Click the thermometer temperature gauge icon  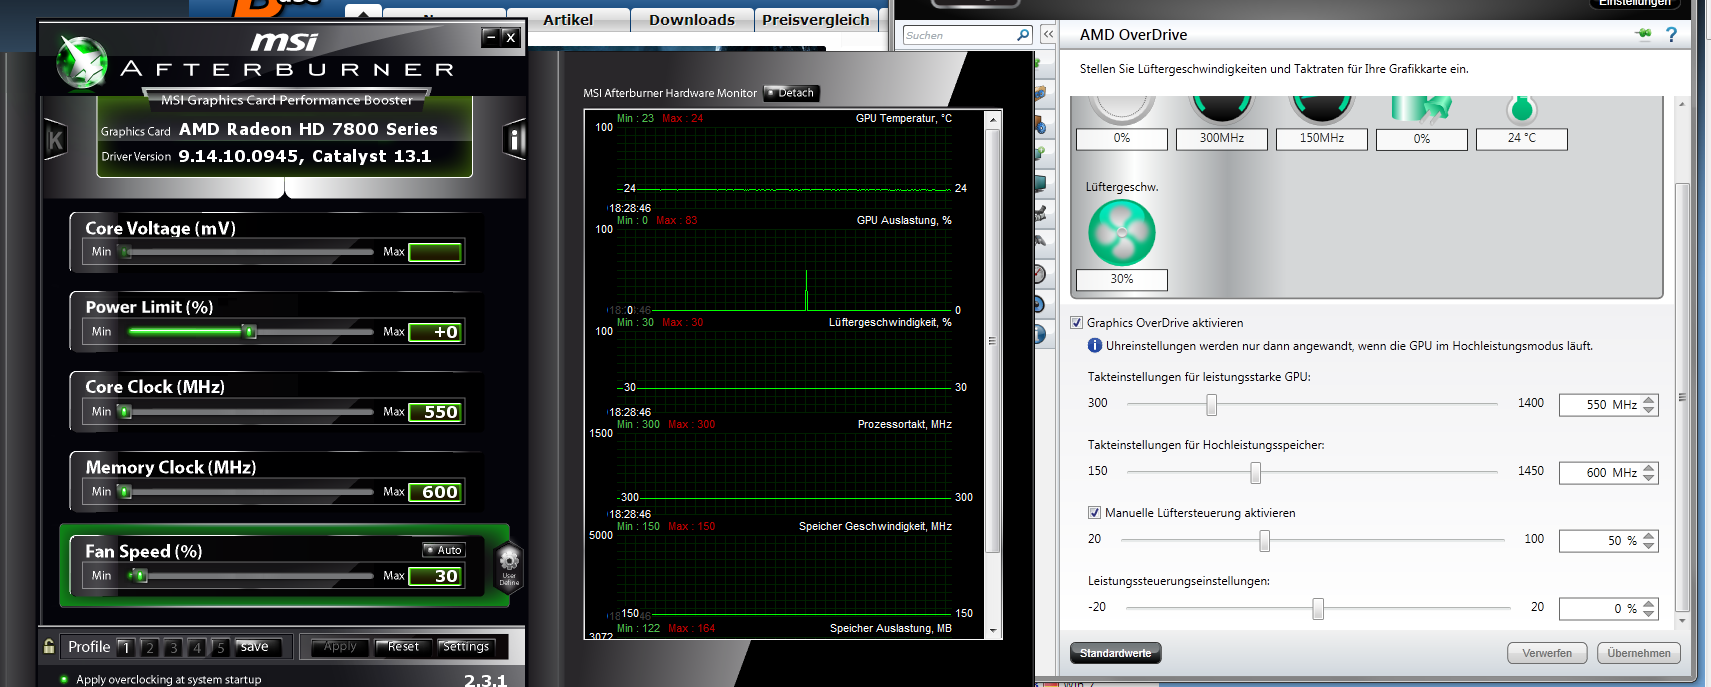(1521, 108)
